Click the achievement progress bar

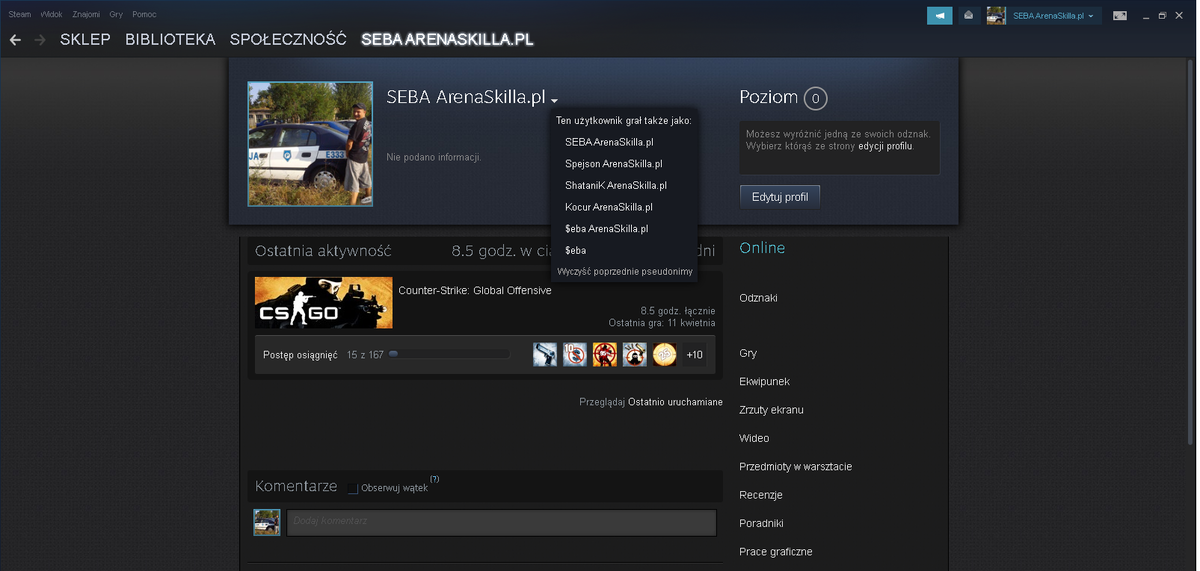pos(448,354)
